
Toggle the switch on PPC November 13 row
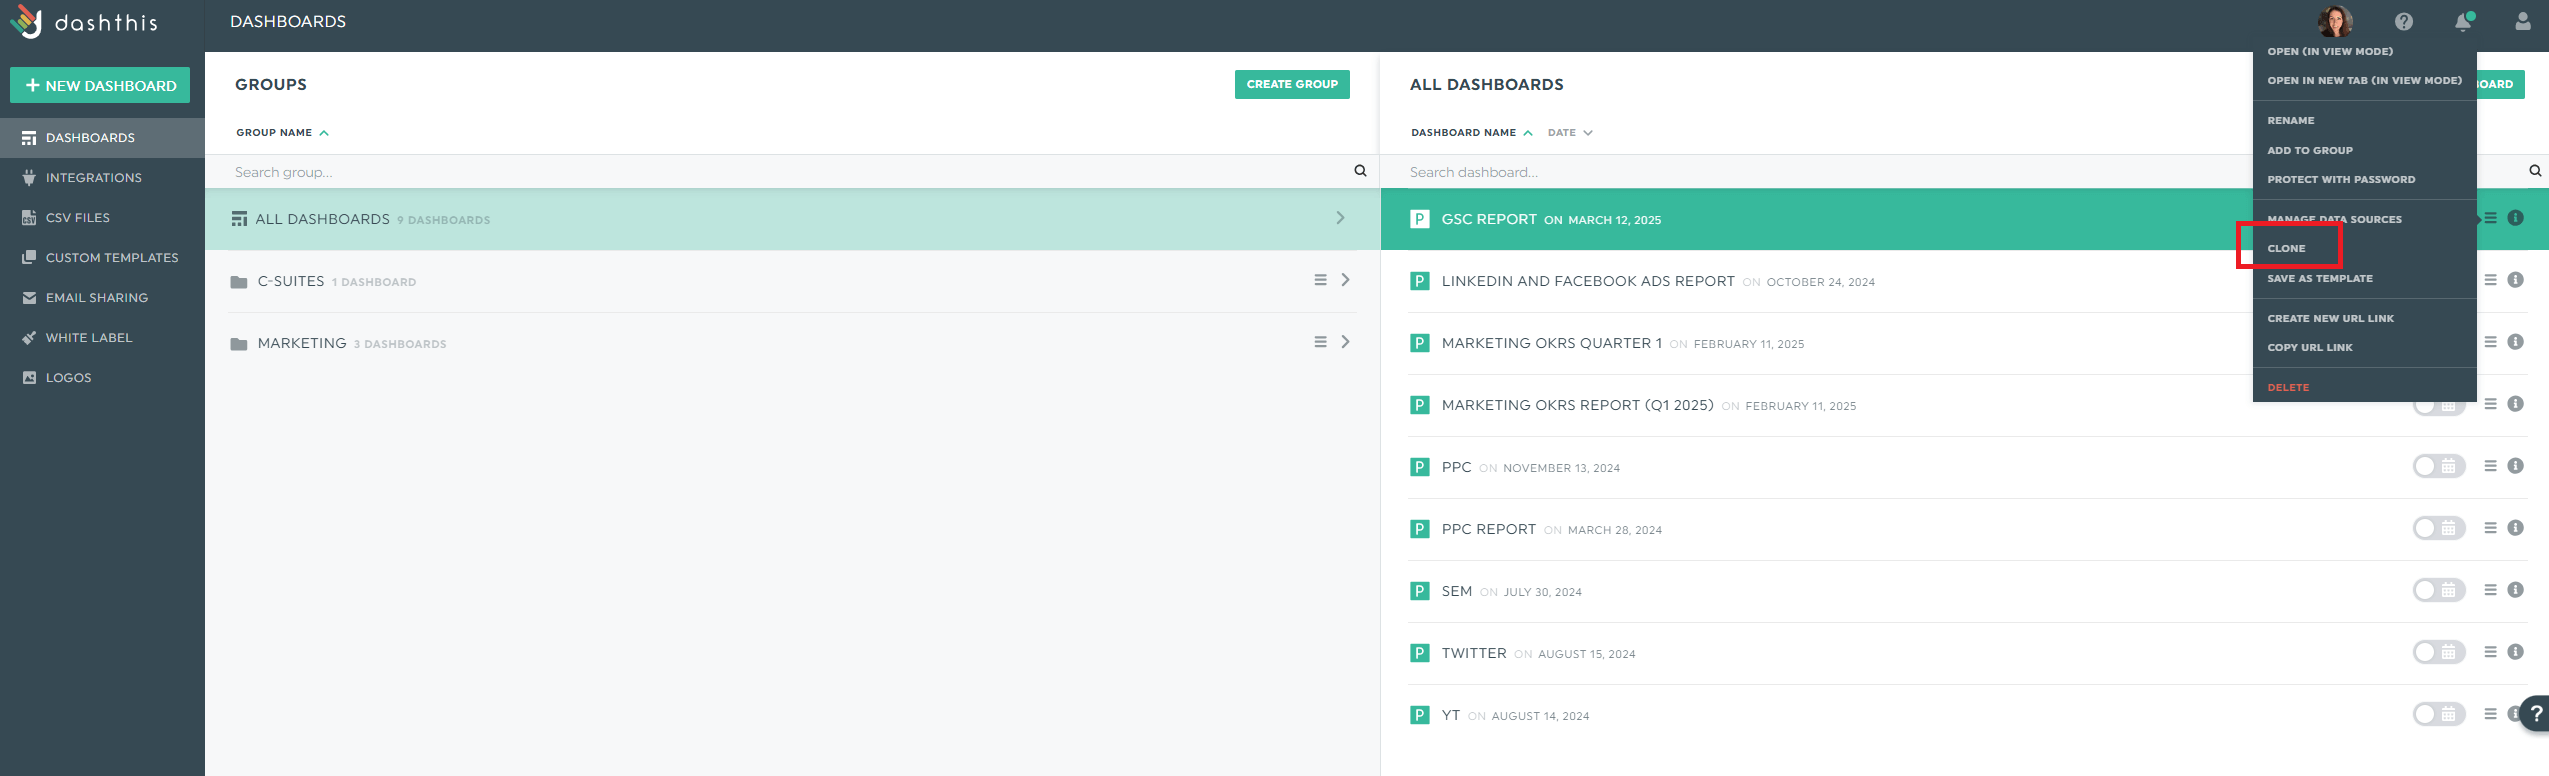point(2439,466)
